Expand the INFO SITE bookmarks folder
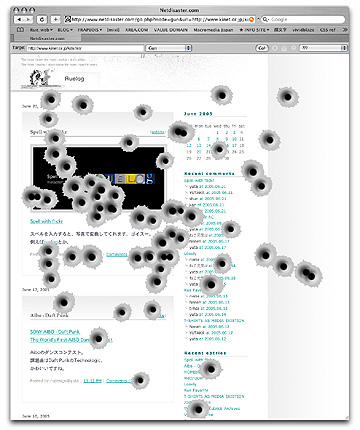 pos(254,30)
